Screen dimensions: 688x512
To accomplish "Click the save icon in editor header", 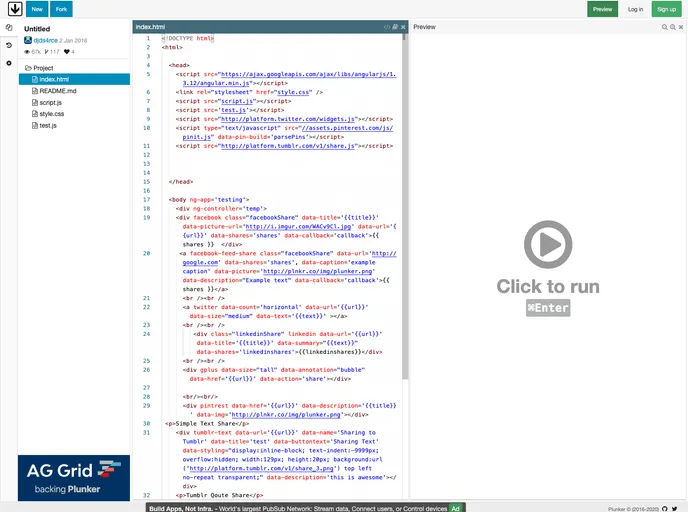I will tap(395, 27).
